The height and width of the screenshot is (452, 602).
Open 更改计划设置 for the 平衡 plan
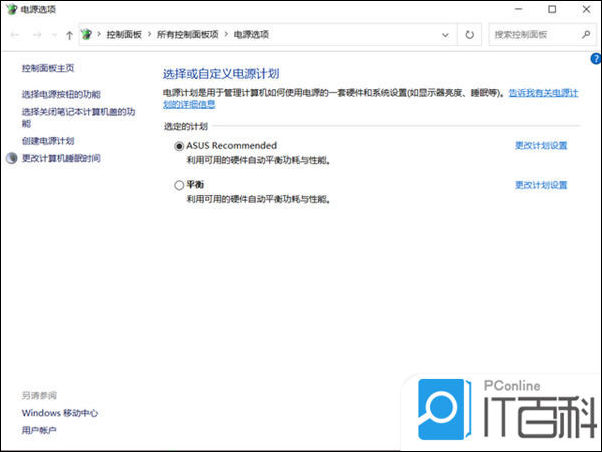pos(541,185)
